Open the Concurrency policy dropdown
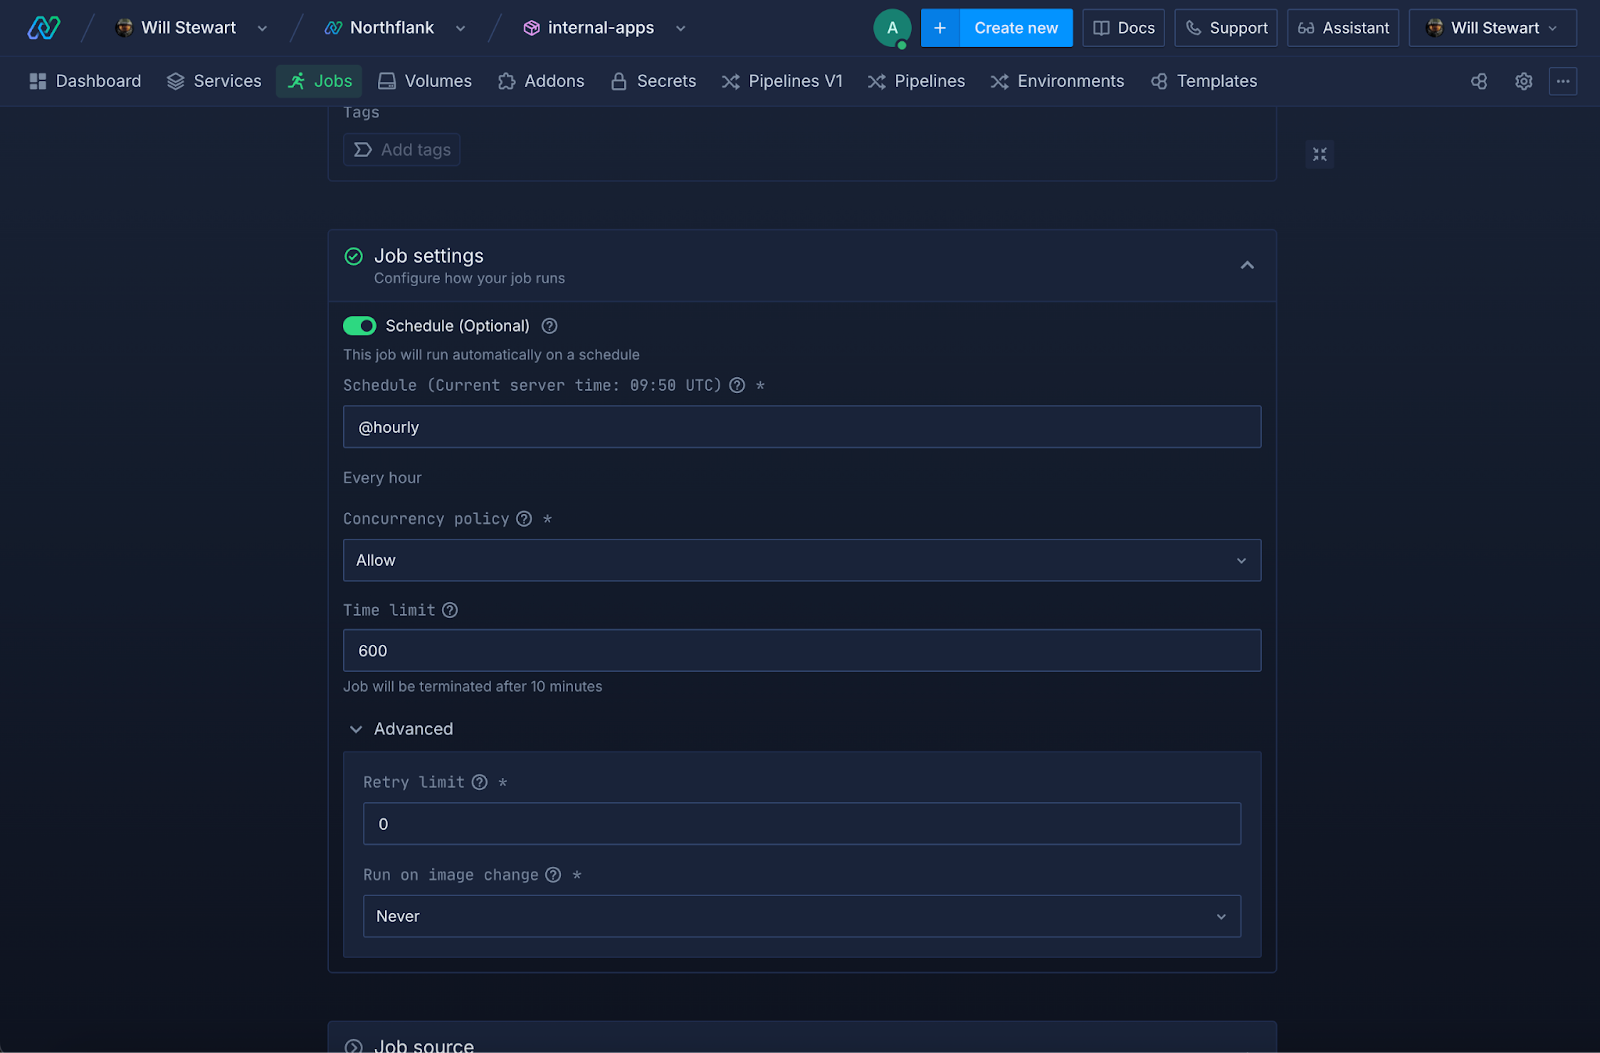 [x=801, y=560]
